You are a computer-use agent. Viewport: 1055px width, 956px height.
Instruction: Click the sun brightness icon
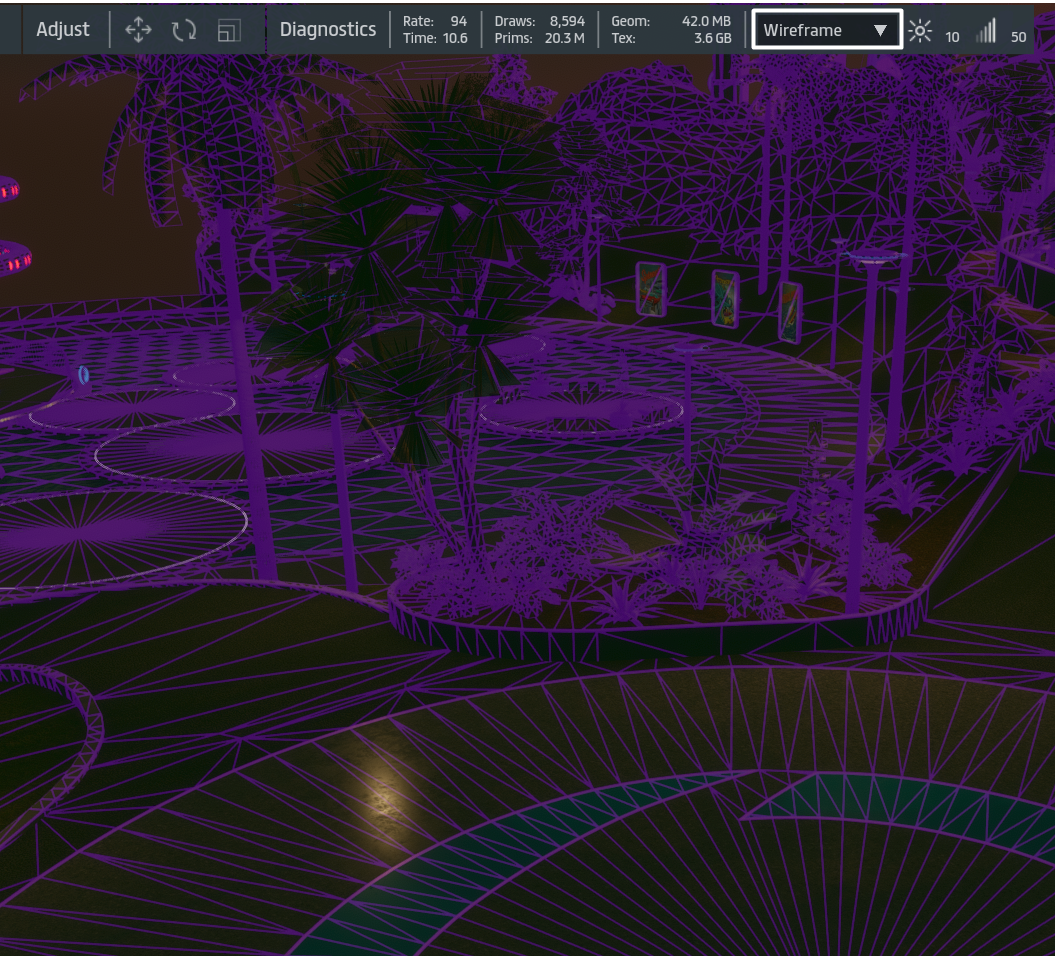pyautogui.click(x=920, y=31)
